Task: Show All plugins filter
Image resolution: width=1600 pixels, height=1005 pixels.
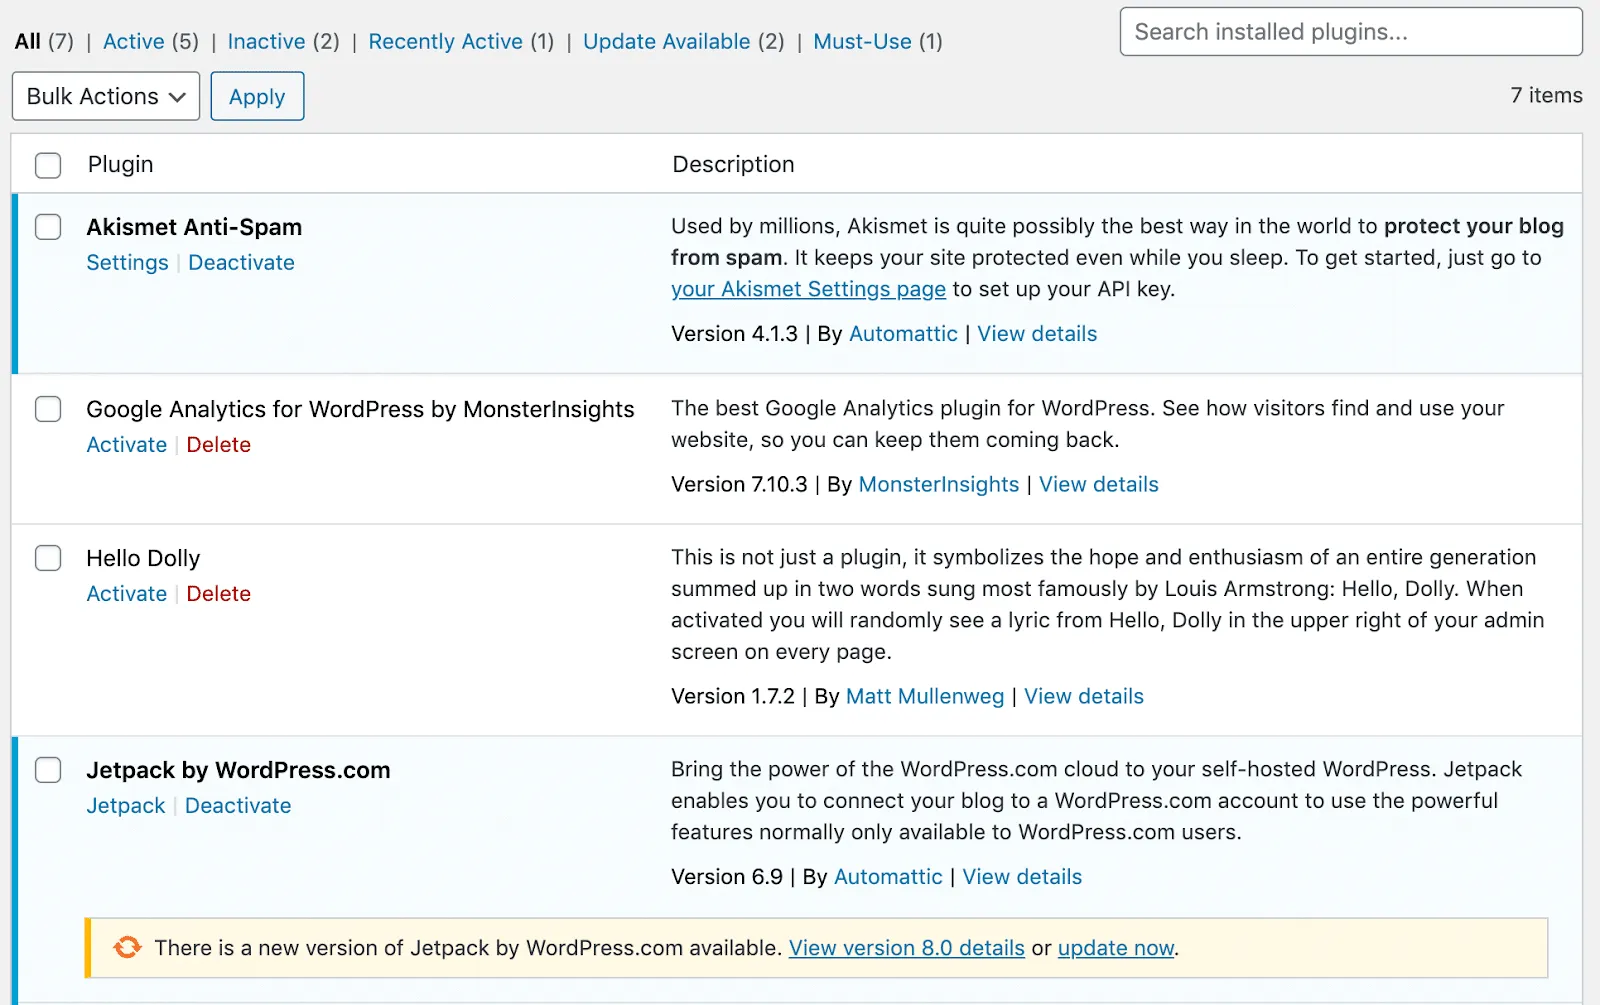Action: pos(28,41)
